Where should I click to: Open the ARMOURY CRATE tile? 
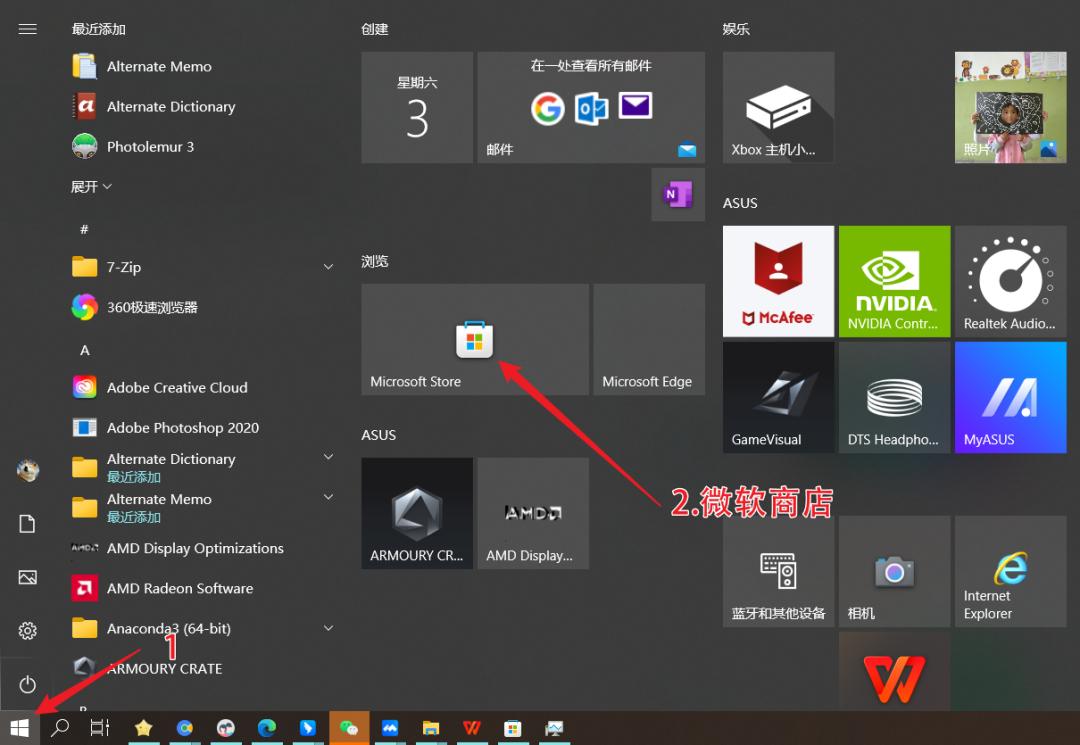tap(417, 513)
